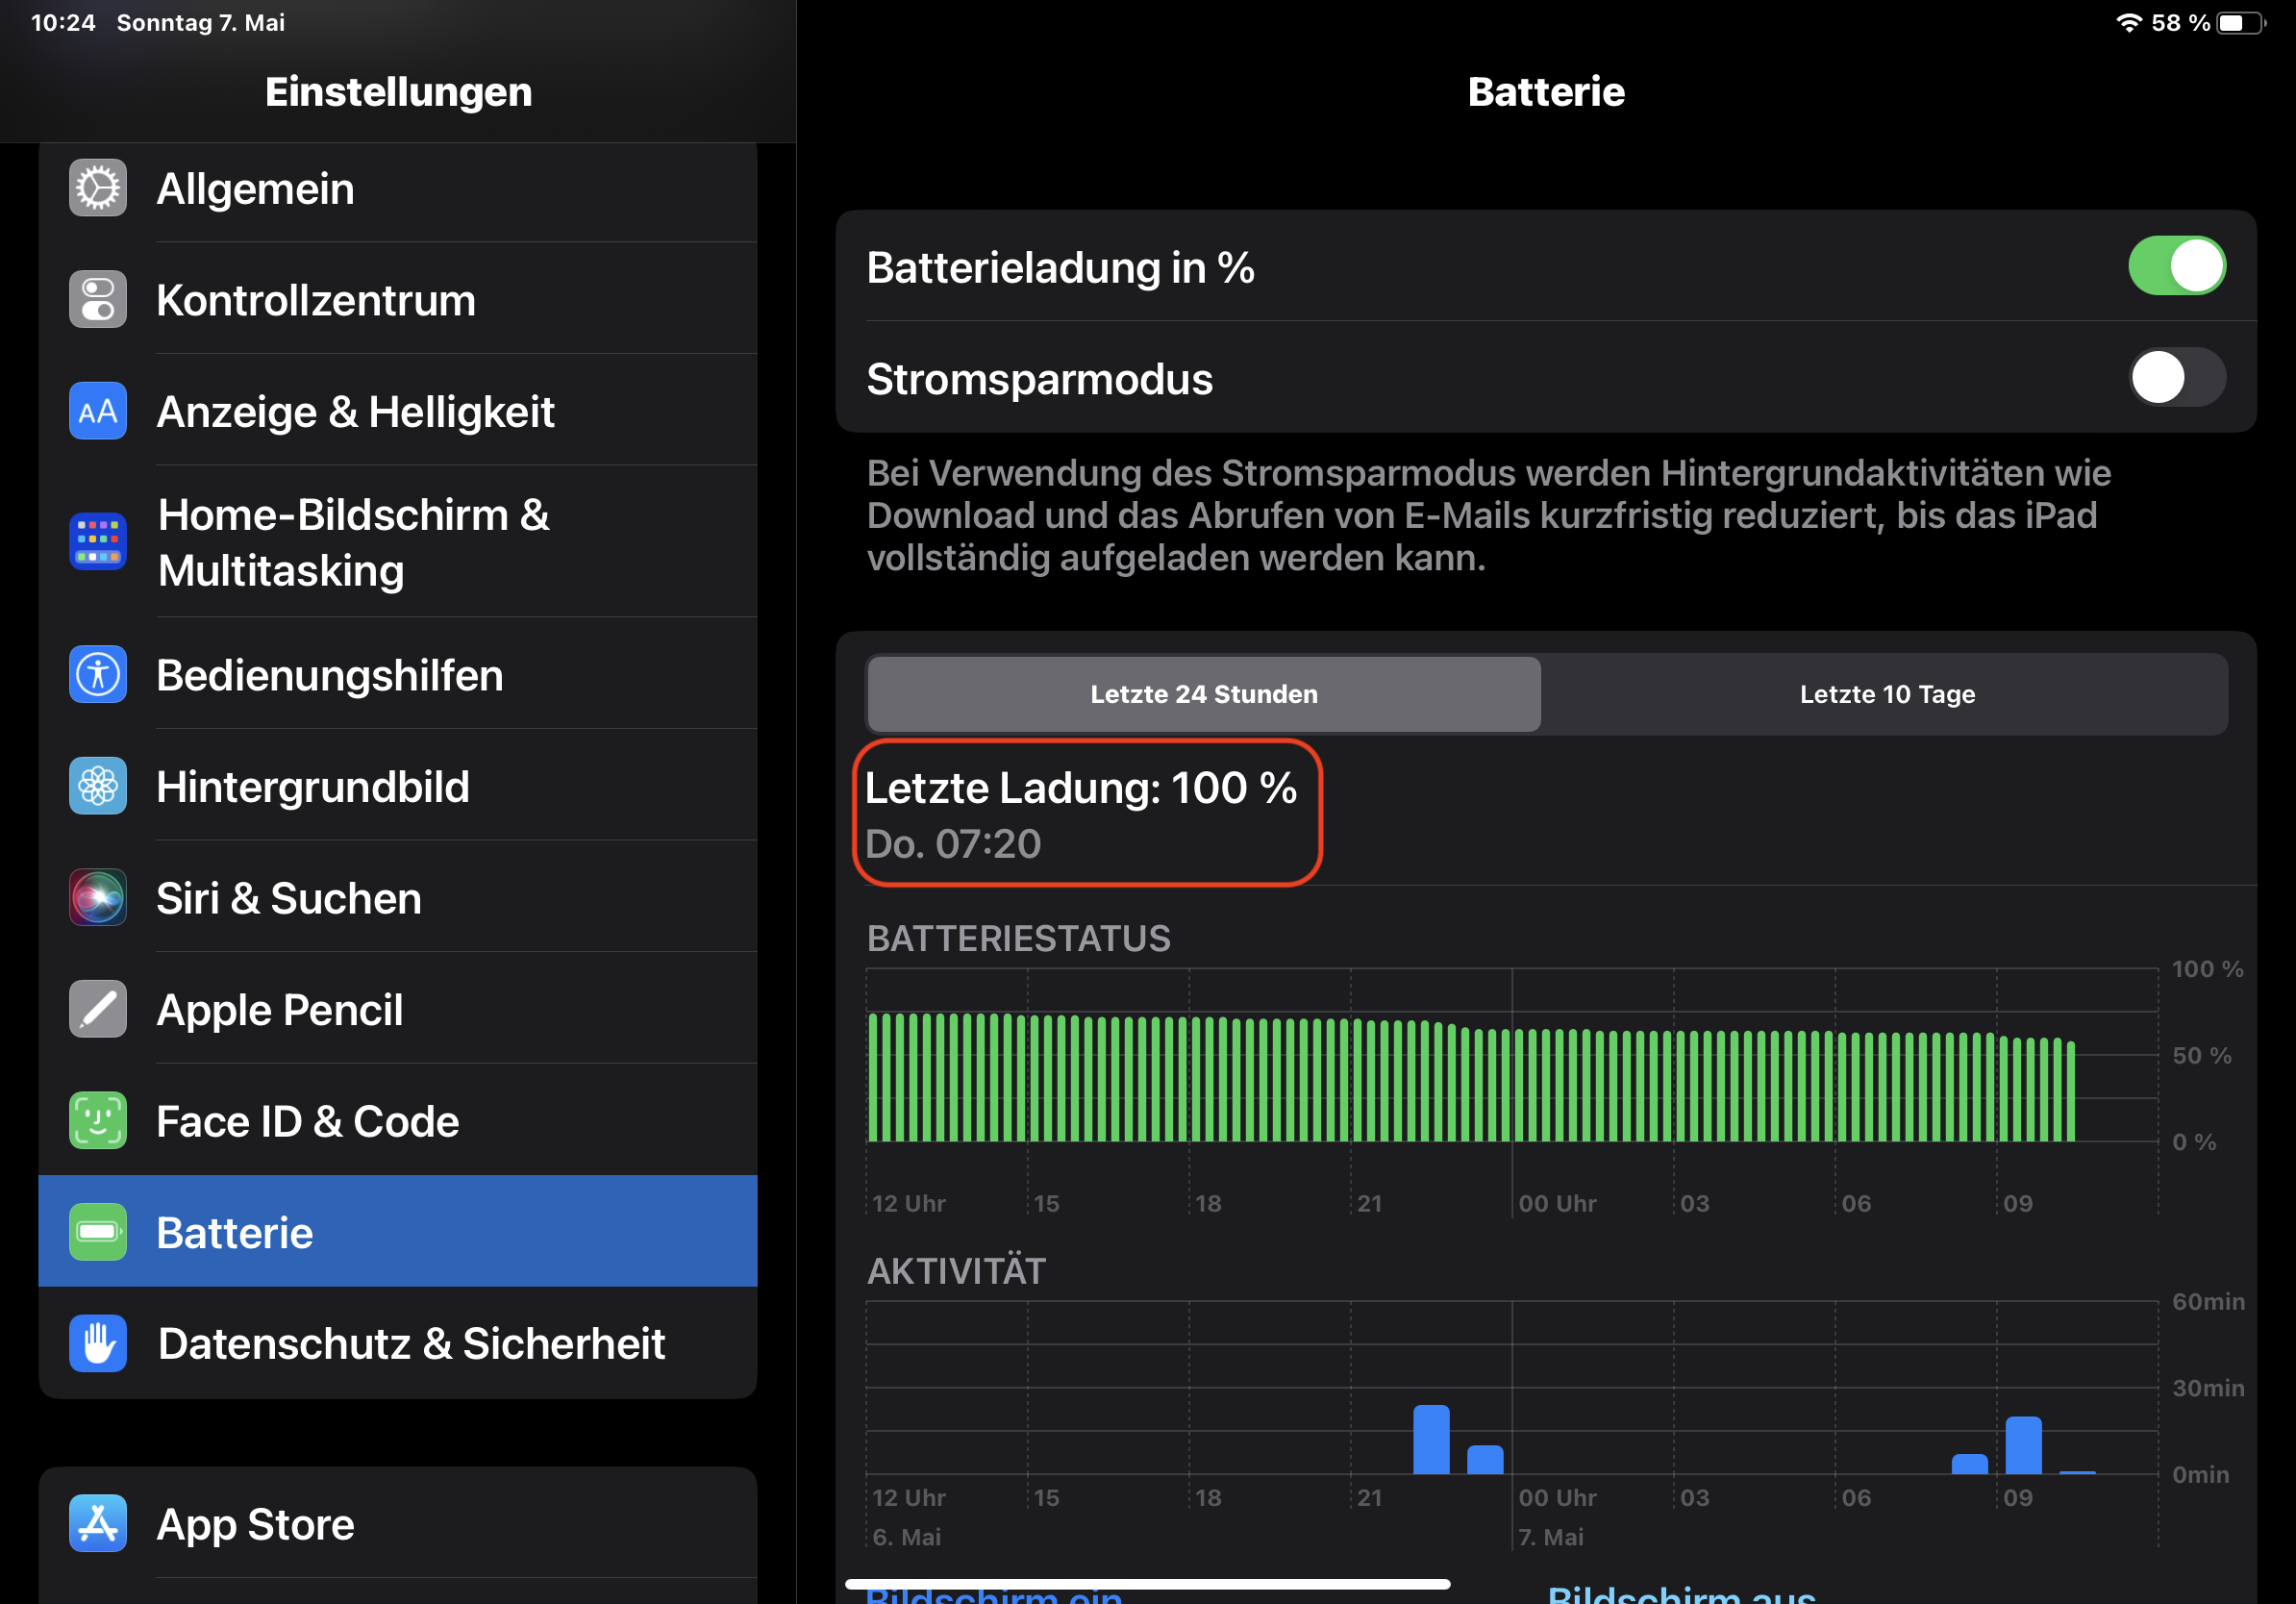Viewport: 2296px width, 1604px height.
Task: Disable the Batterieladung in % switch
Action: click(x=2176, y=266)
